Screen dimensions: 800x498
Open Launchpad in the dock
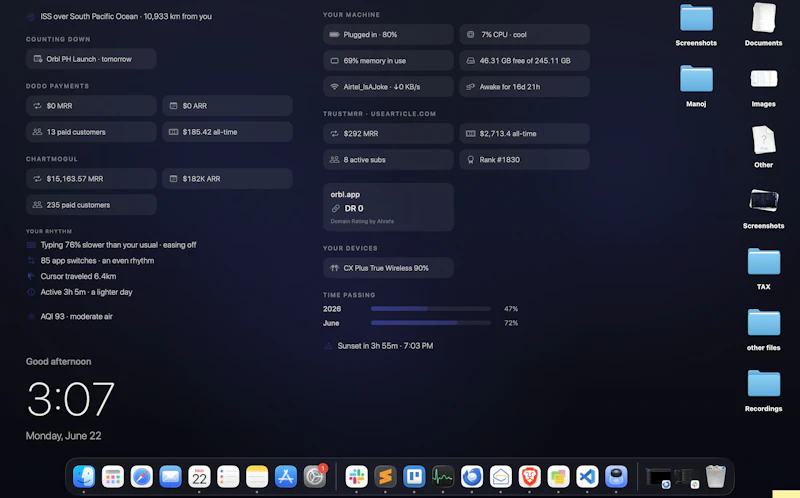113,477
